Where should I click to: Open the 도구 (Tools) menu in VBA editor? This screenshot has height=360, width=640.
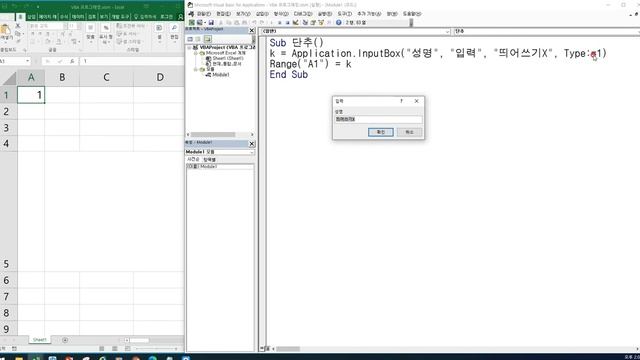344,14
